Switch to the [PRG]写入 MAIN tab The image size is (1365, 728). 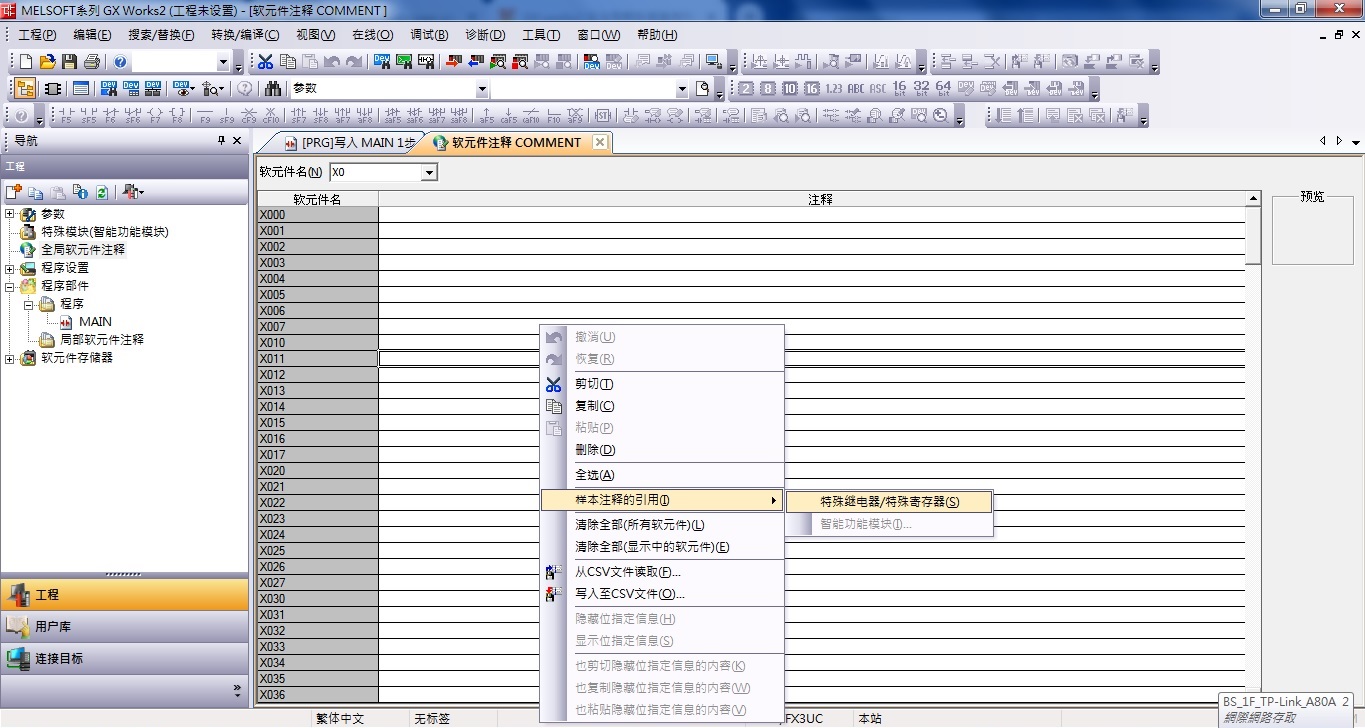click(x=350, y=143)
